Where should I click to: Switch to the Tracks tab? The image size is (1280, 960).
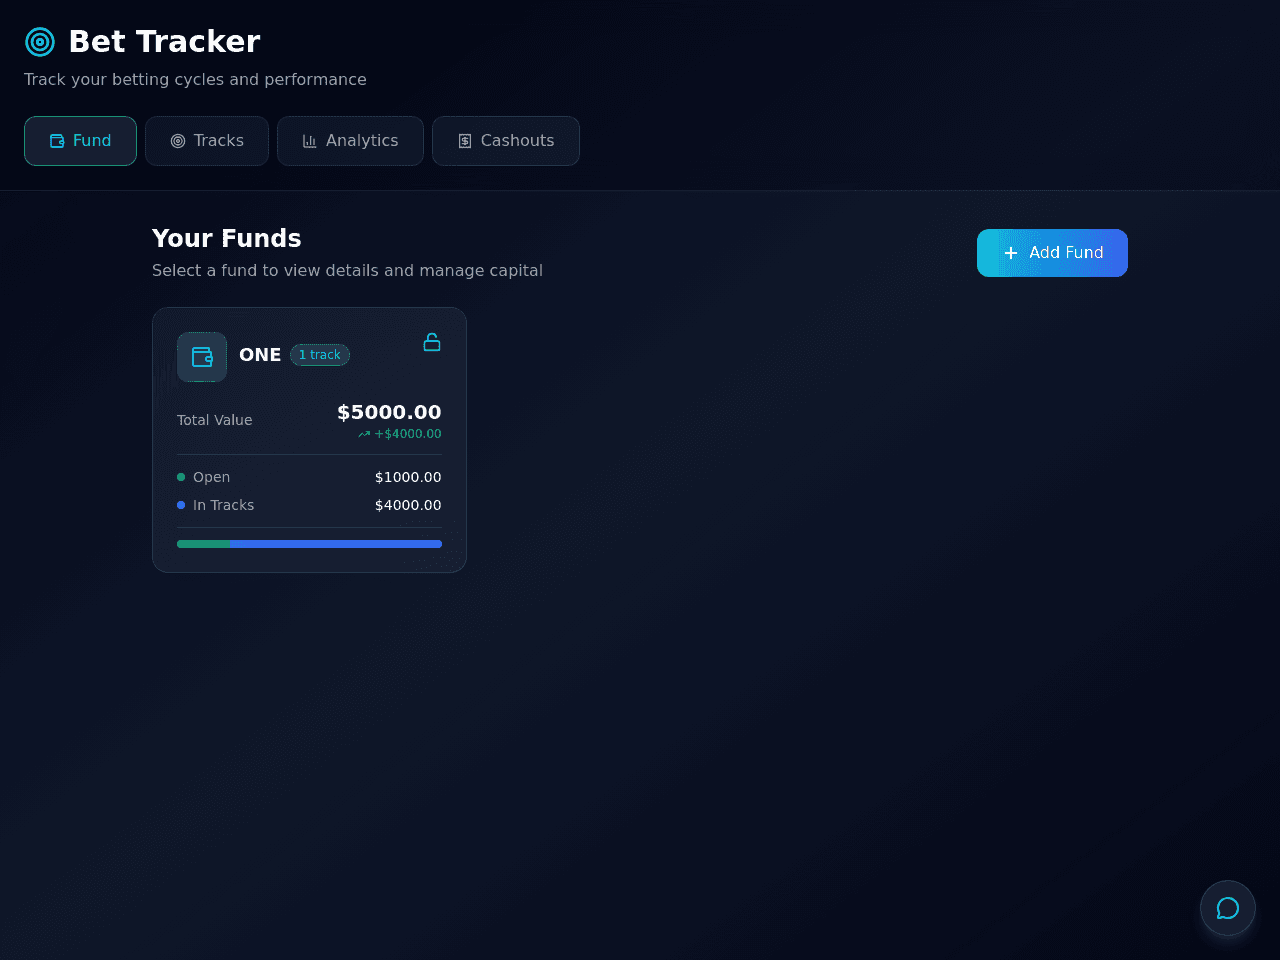[x=207, y=141]
